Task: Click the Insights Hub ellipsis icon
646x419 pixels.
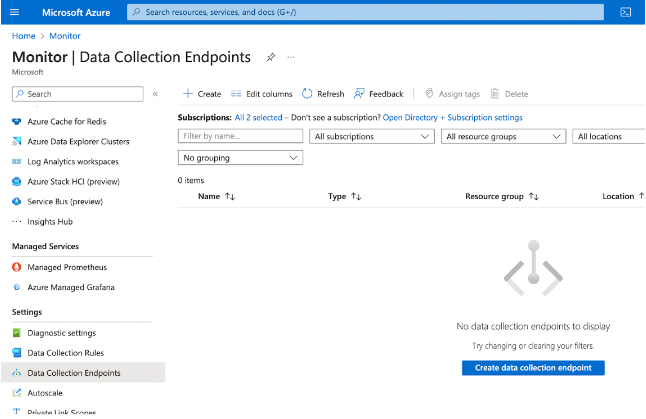Action: click(16, 222)
